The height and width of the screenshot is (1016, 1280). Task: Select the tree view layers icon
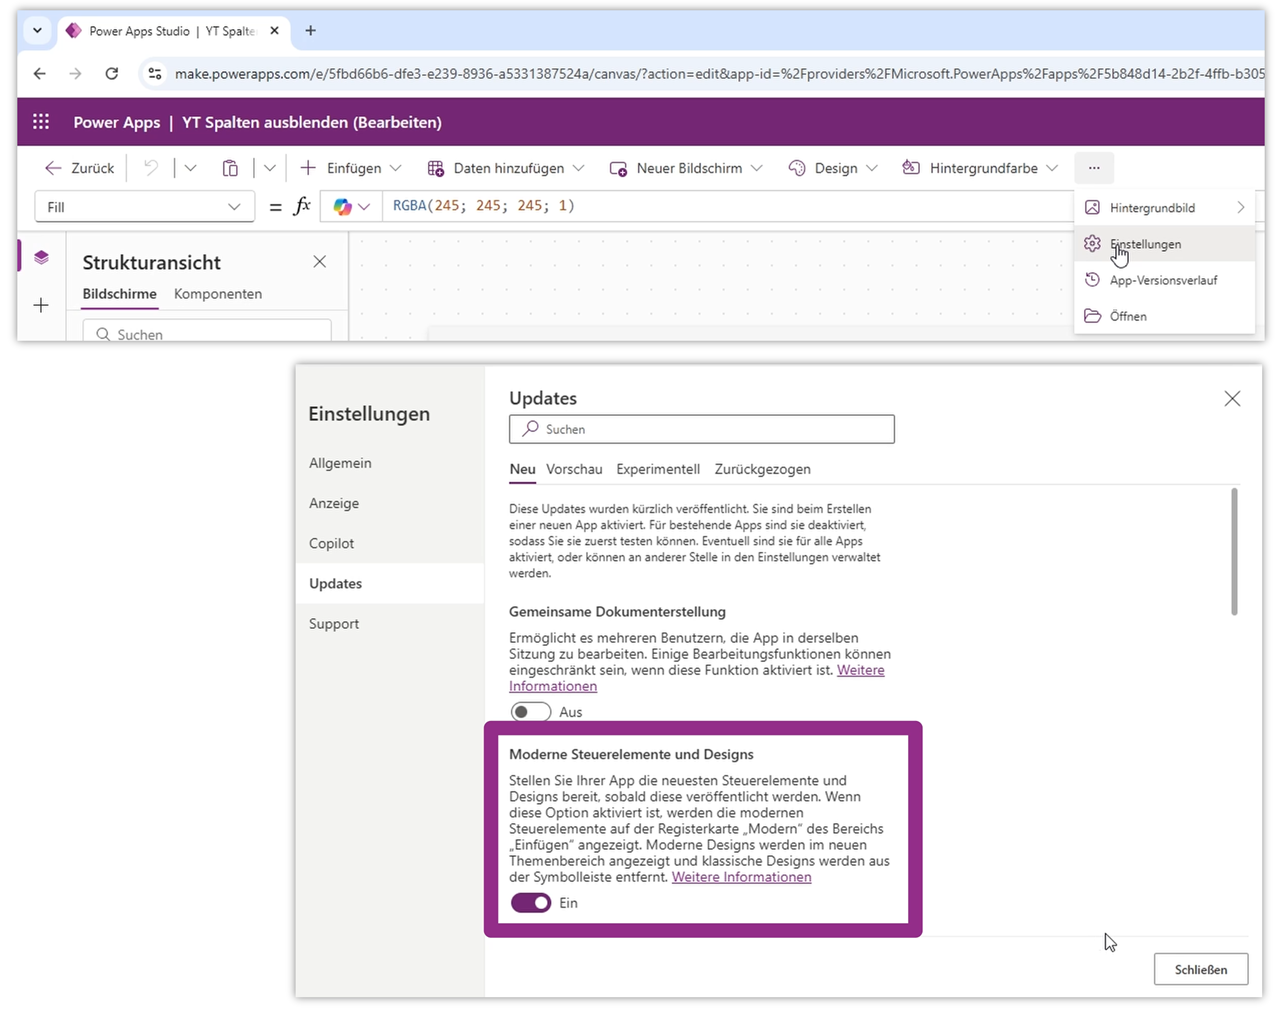tap(41, 257)
